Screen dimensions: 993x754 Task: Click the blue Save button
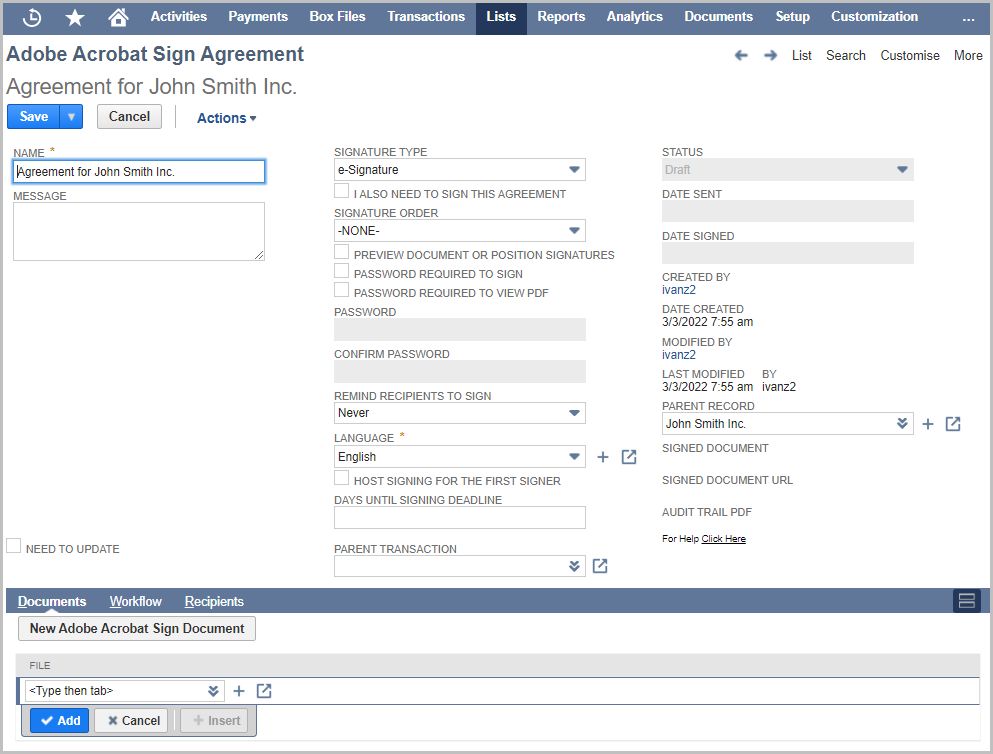point(34,116)
